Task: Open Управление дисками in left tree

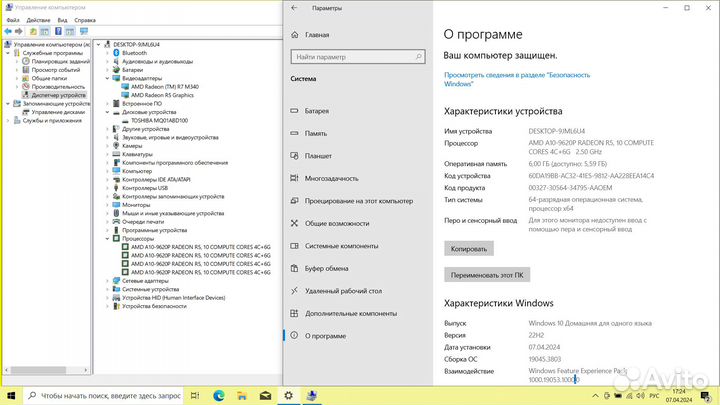Action: point(58,112)
